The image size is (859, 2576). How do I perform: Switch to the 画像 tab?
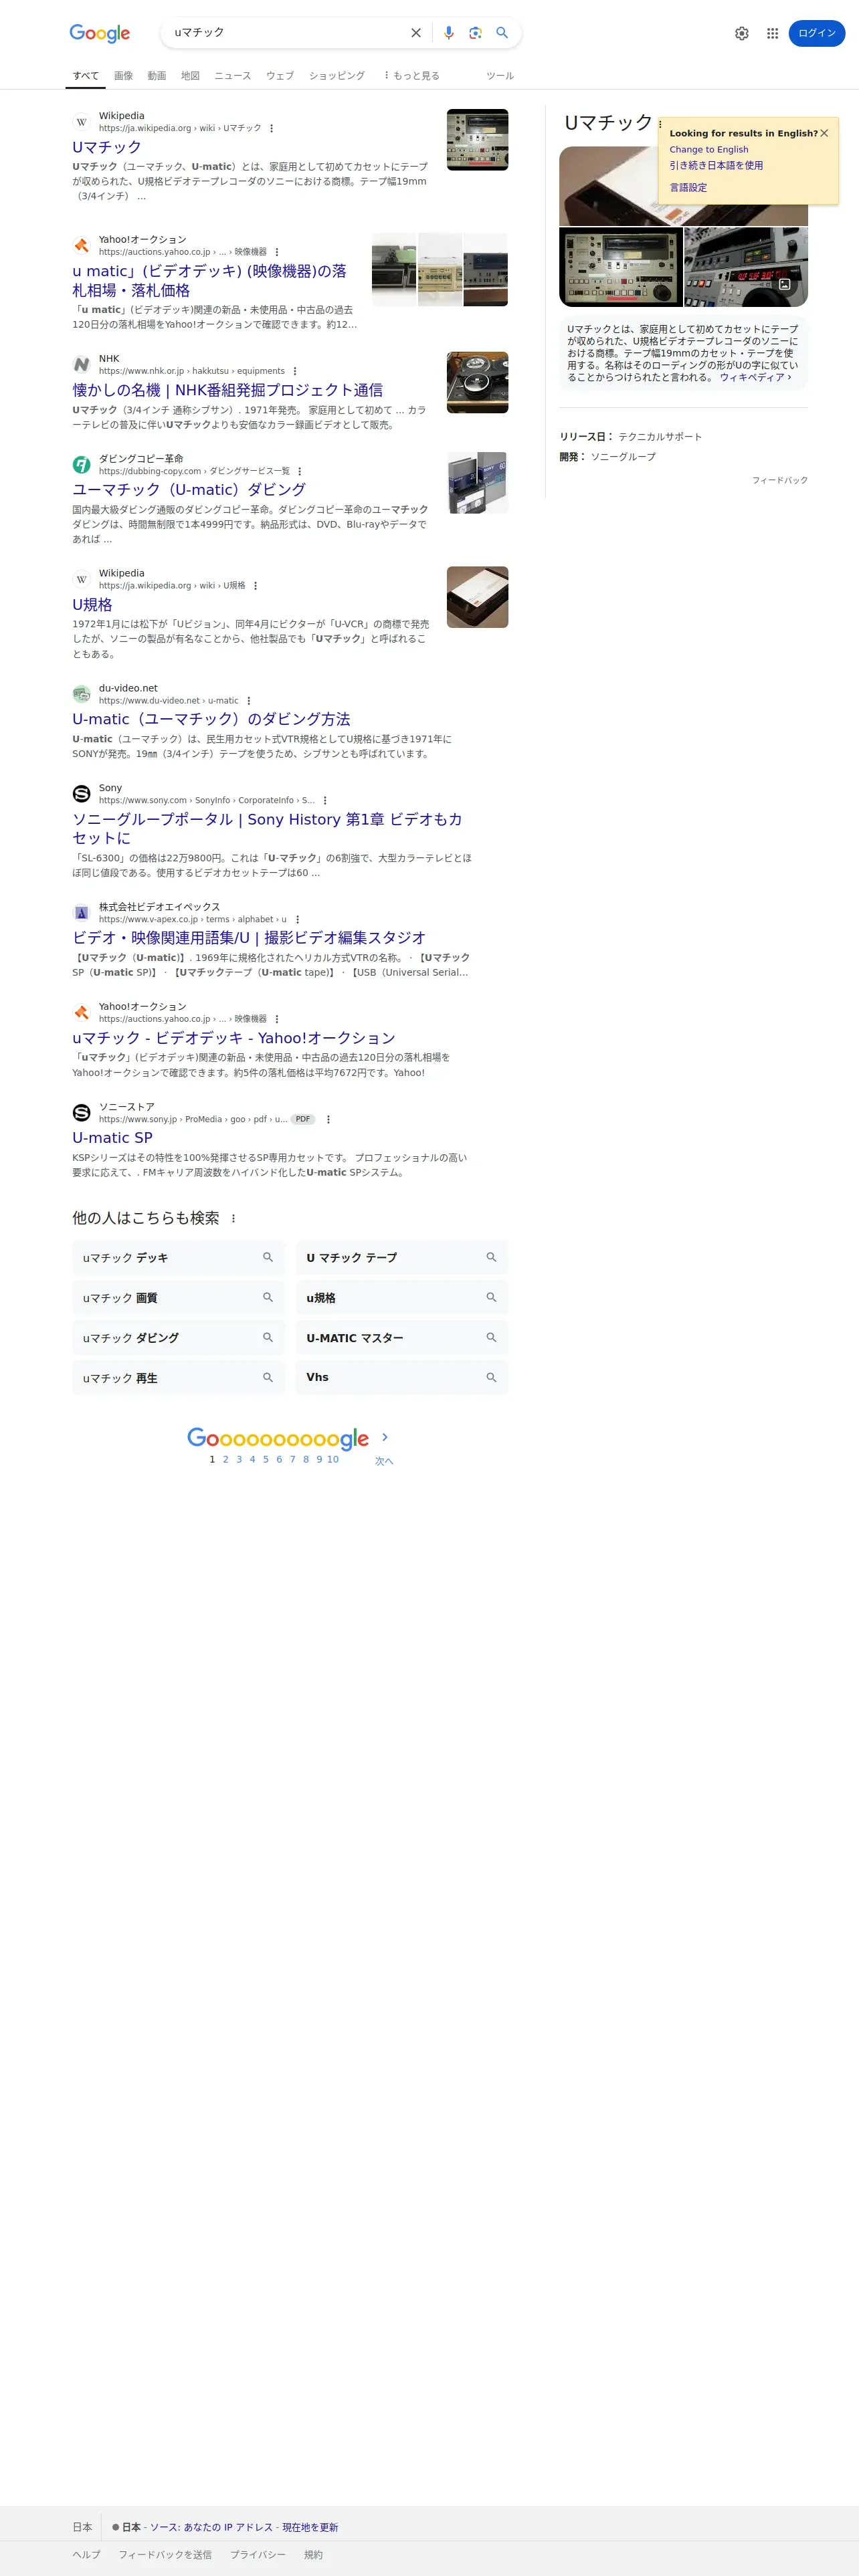[123, 76]
